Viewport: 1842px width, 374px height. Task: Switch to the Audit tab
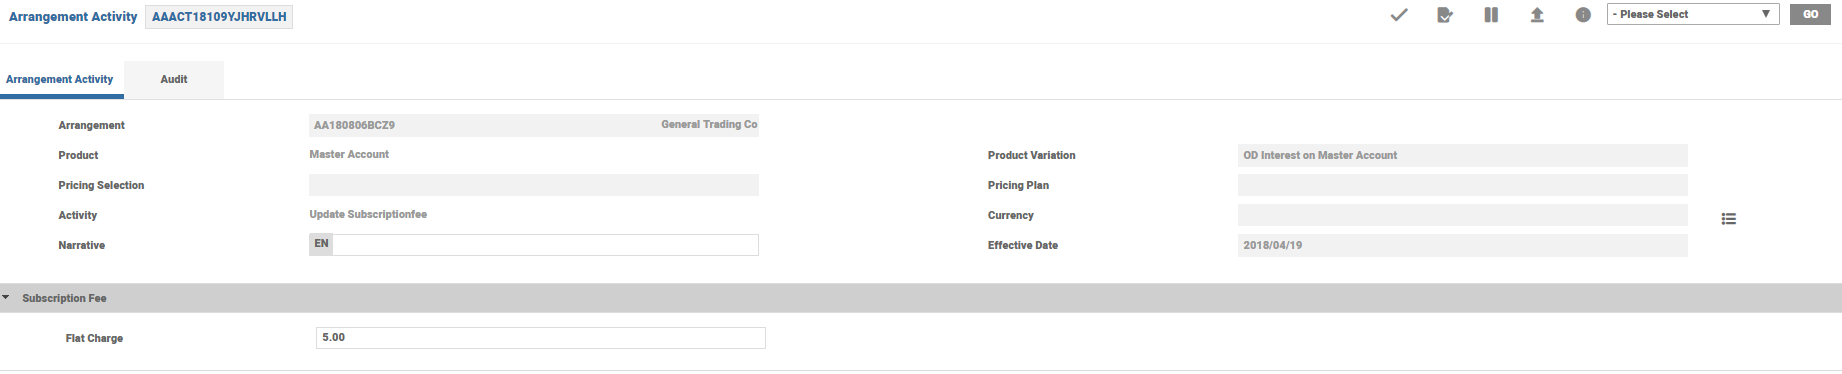click(174, 79)
